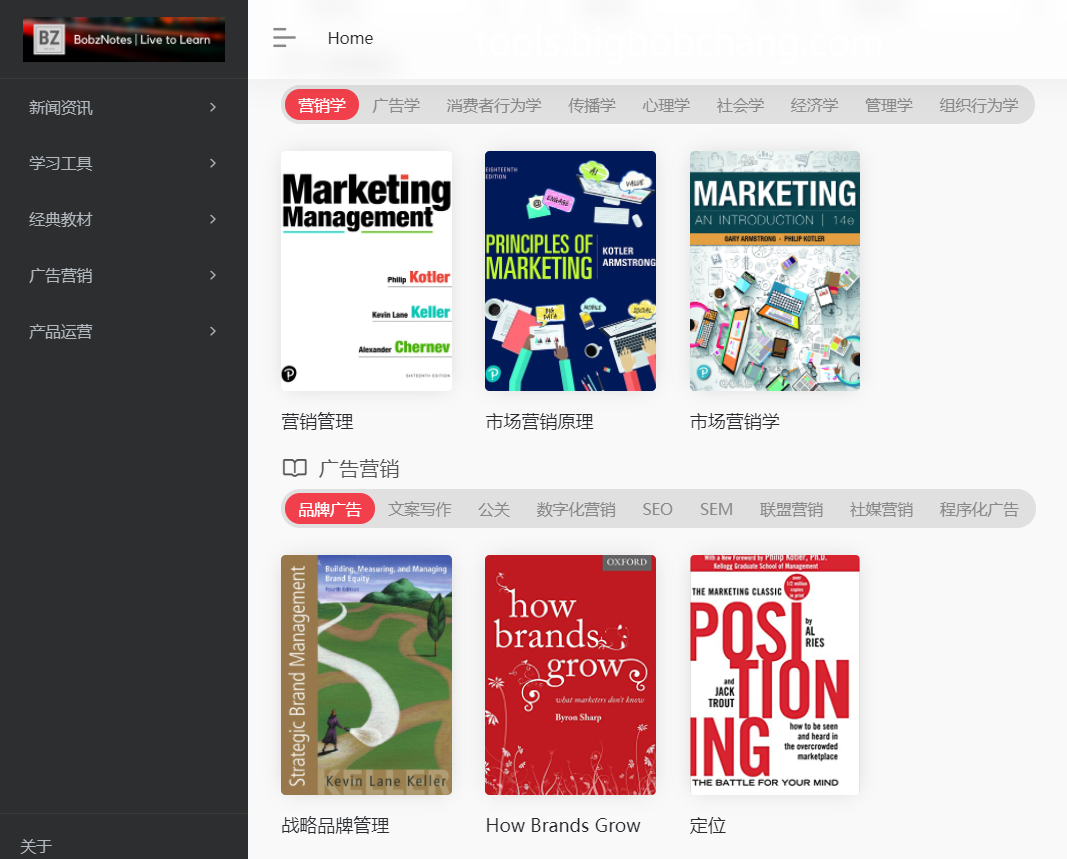Click the Home link
Image resolution: width=1067 pixels, height=859 pixels.
[350, 38]
